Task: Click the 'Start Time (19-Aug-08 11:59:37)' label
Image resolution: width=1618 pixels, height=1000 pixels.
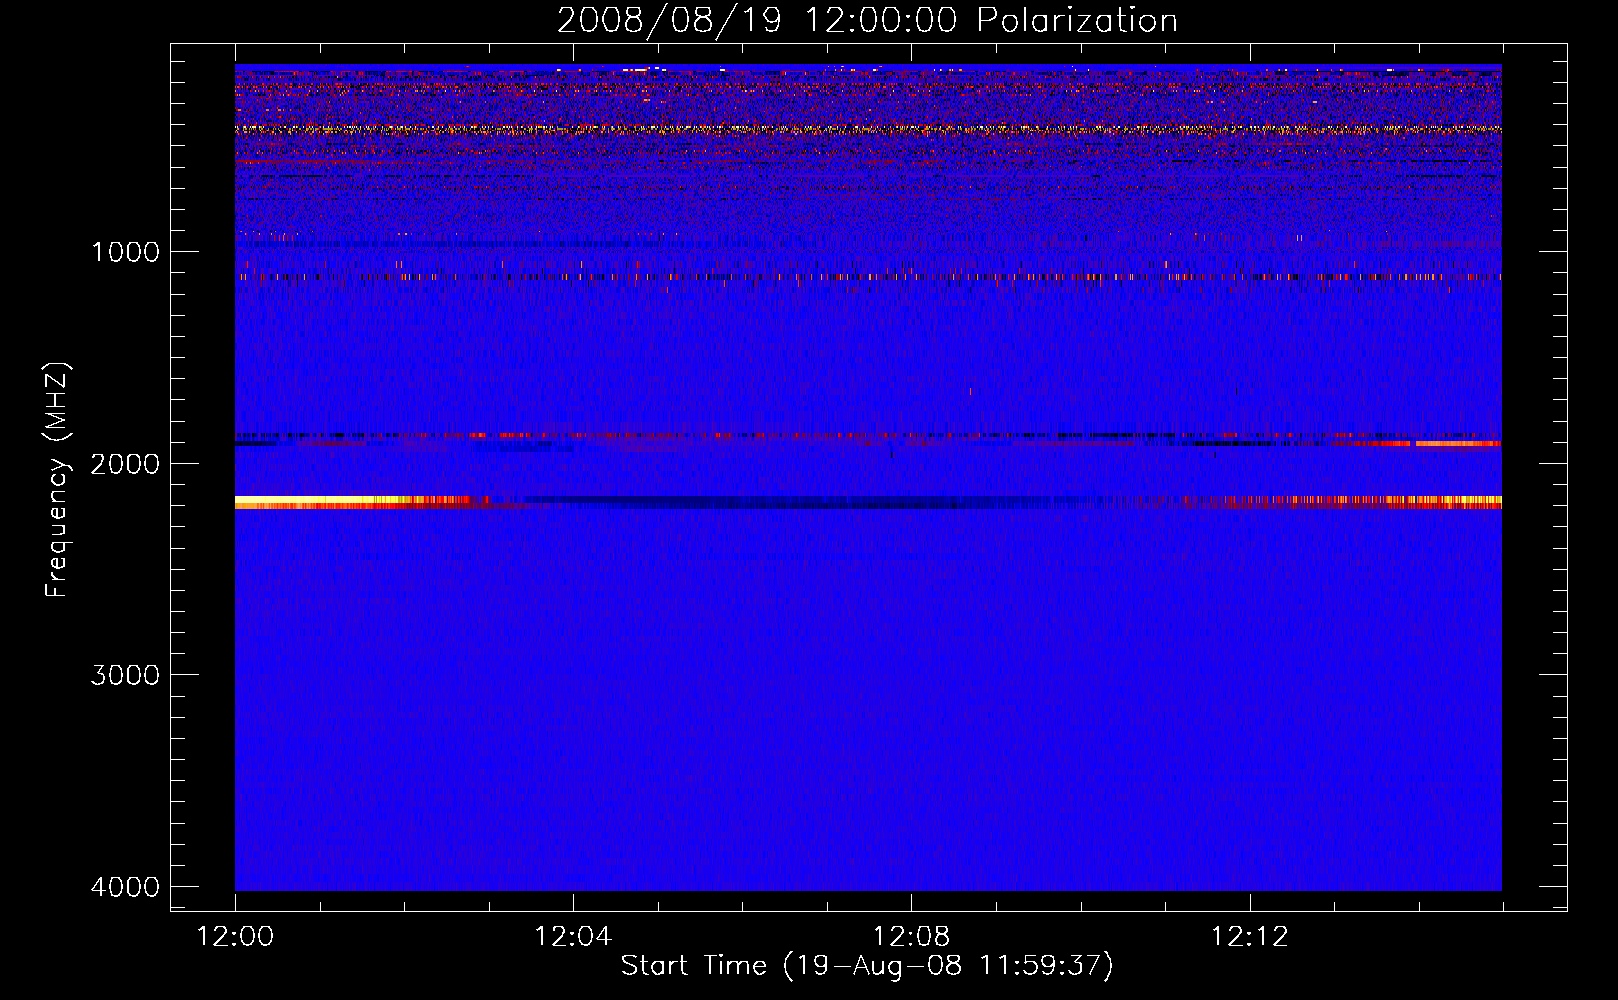Action: pos(867,966)
